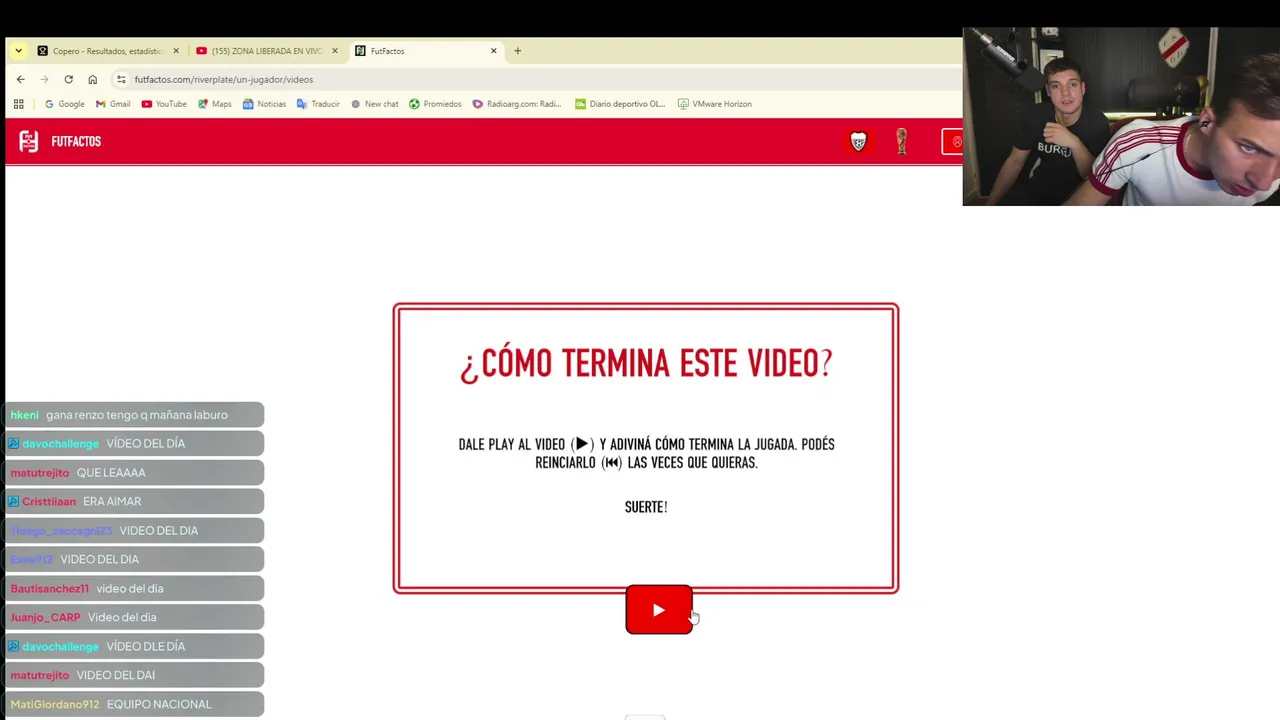Click davochallenge's 'VÍDEO DEL DÍA' message

(134, 444)
